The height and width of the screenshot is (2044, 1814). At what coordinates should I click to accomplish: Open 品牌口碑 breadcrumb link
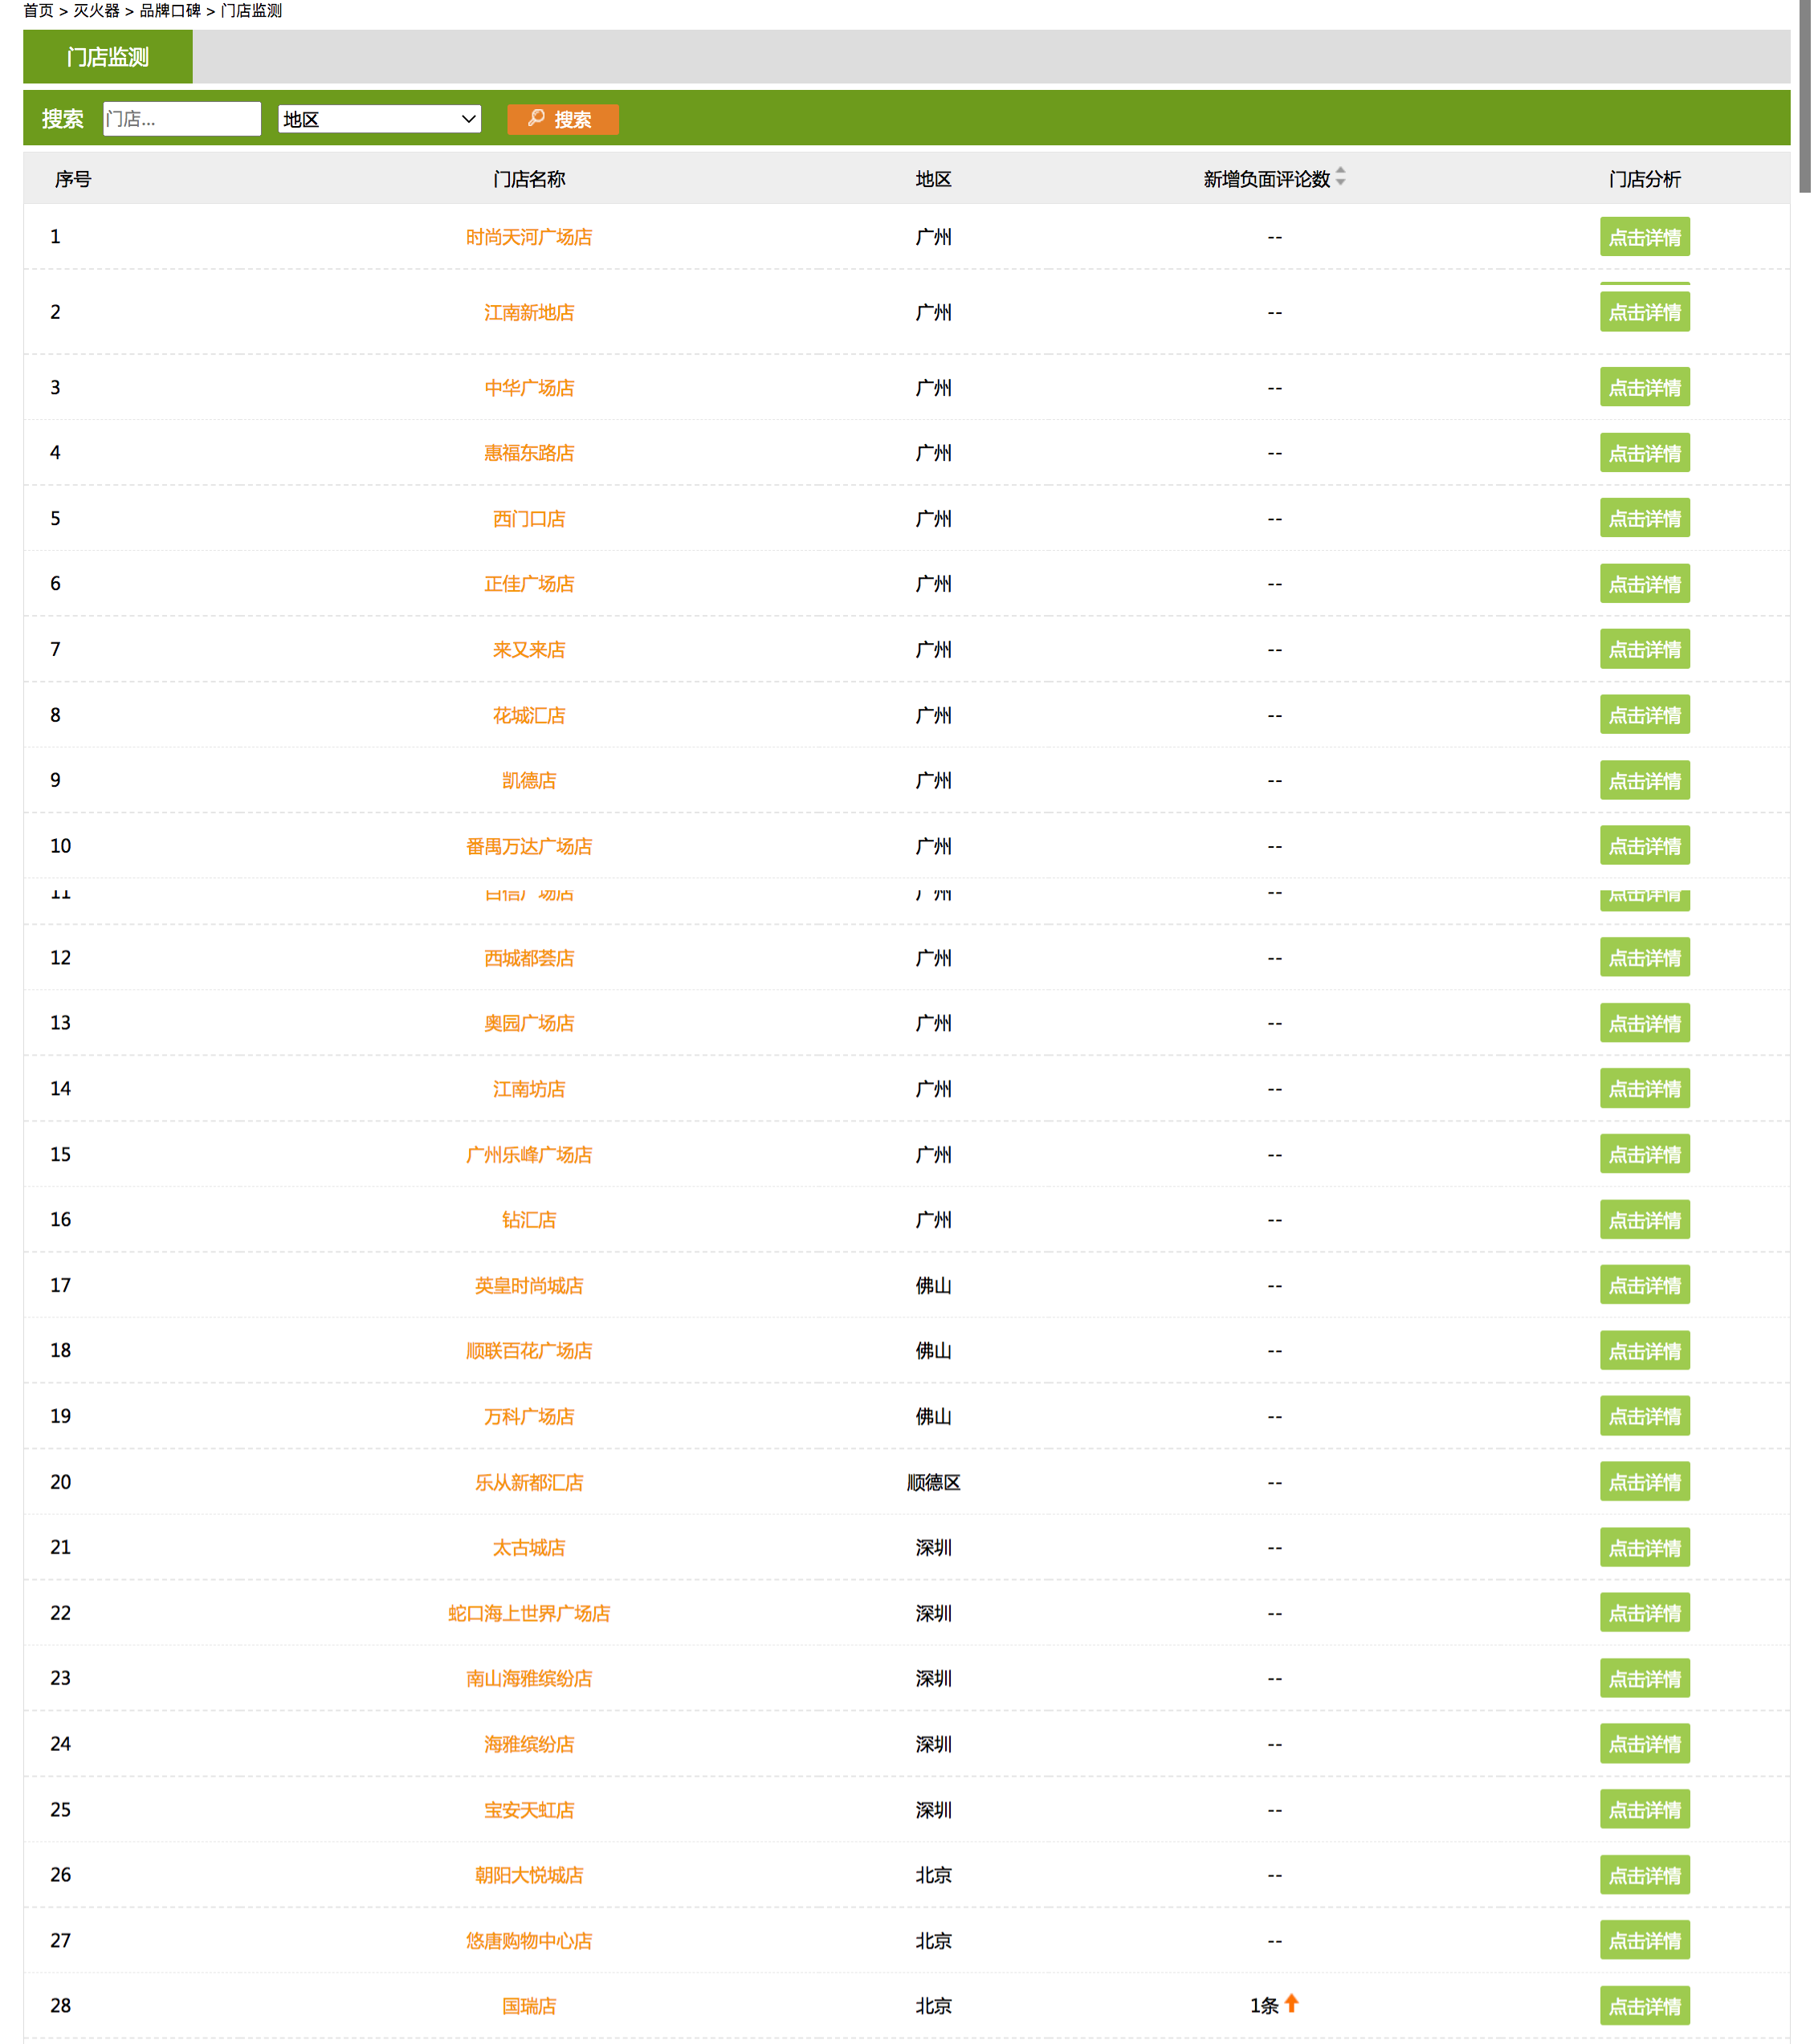(170, 10)
